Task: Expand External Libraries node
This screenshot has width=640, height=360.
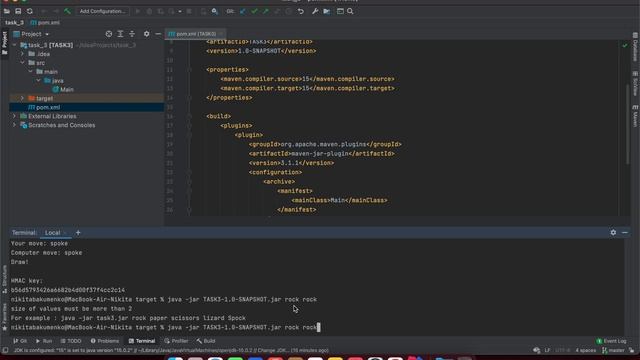Action: point(15,116)
